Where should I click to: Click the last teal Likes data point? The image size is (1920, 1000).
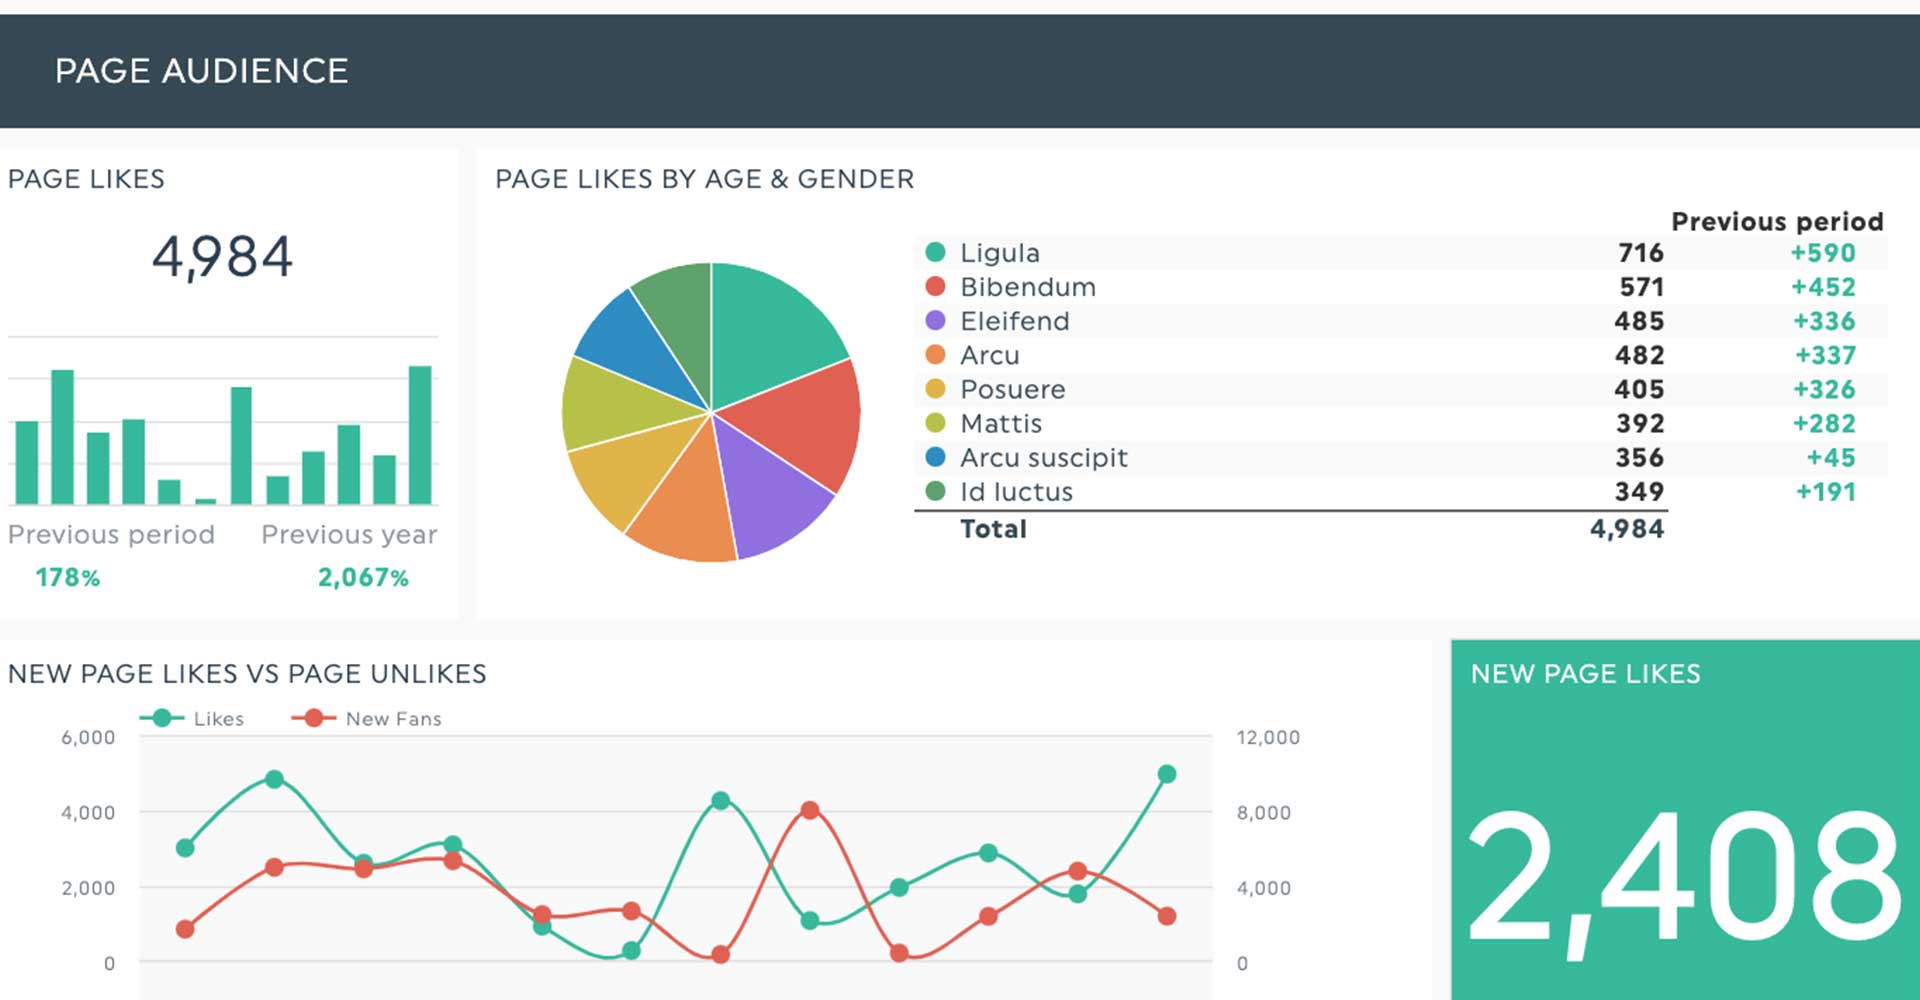tap(1166, 773)
